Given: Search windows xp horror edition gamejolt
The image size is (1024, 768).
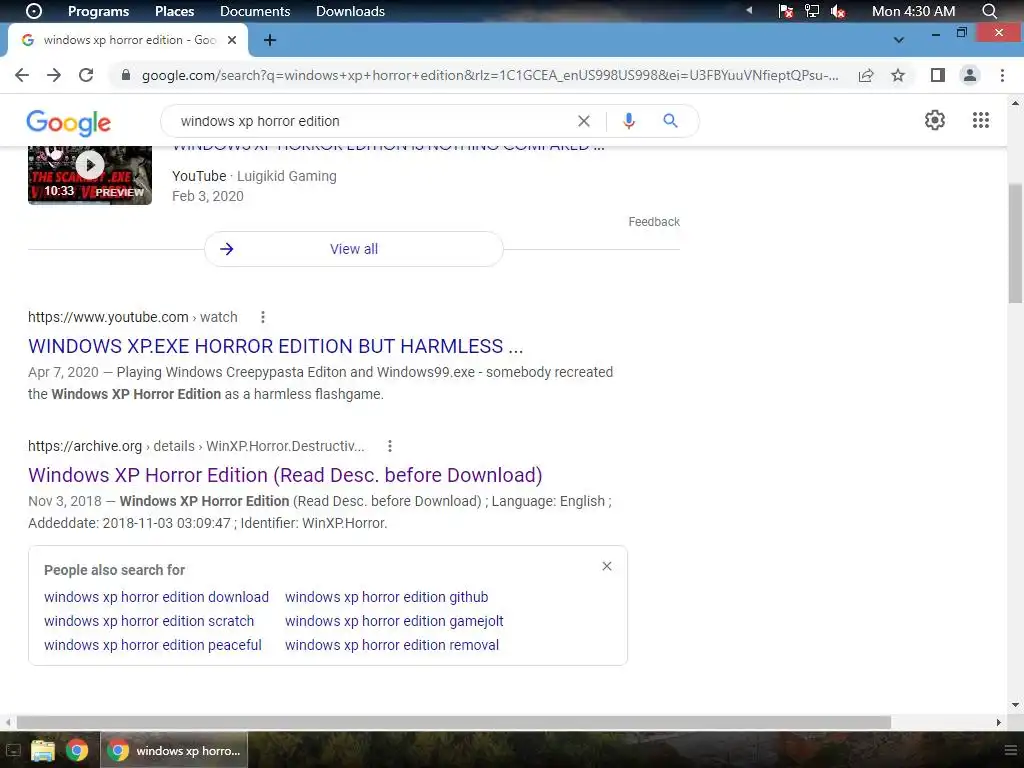Looking at the screenshot, I should coord(394,621).
